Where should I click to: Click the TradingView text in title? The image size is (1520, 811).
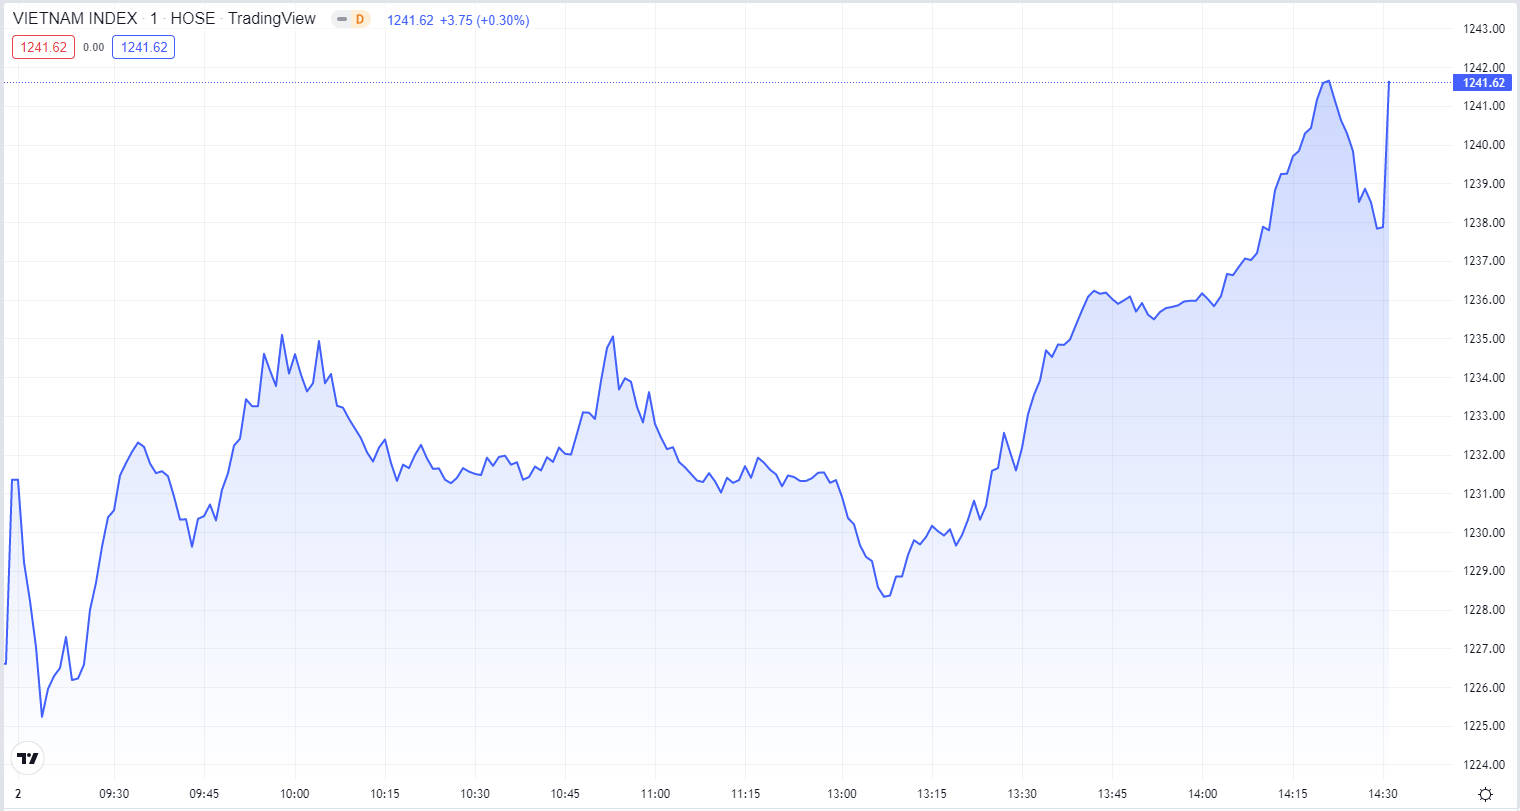272,19
